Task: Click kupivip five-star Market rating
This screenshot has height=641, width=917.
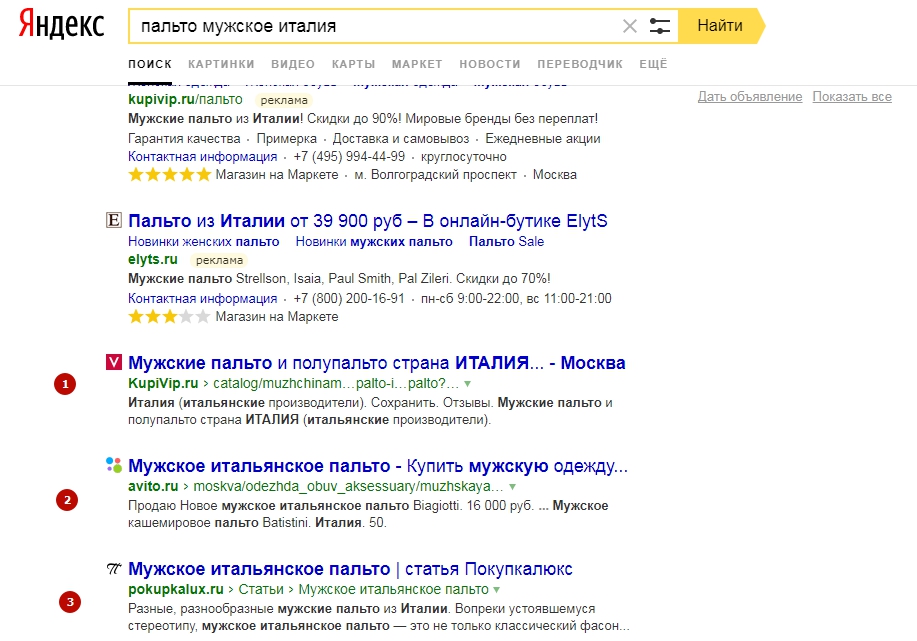Action: pyautogui.click(x=170, y=174)
